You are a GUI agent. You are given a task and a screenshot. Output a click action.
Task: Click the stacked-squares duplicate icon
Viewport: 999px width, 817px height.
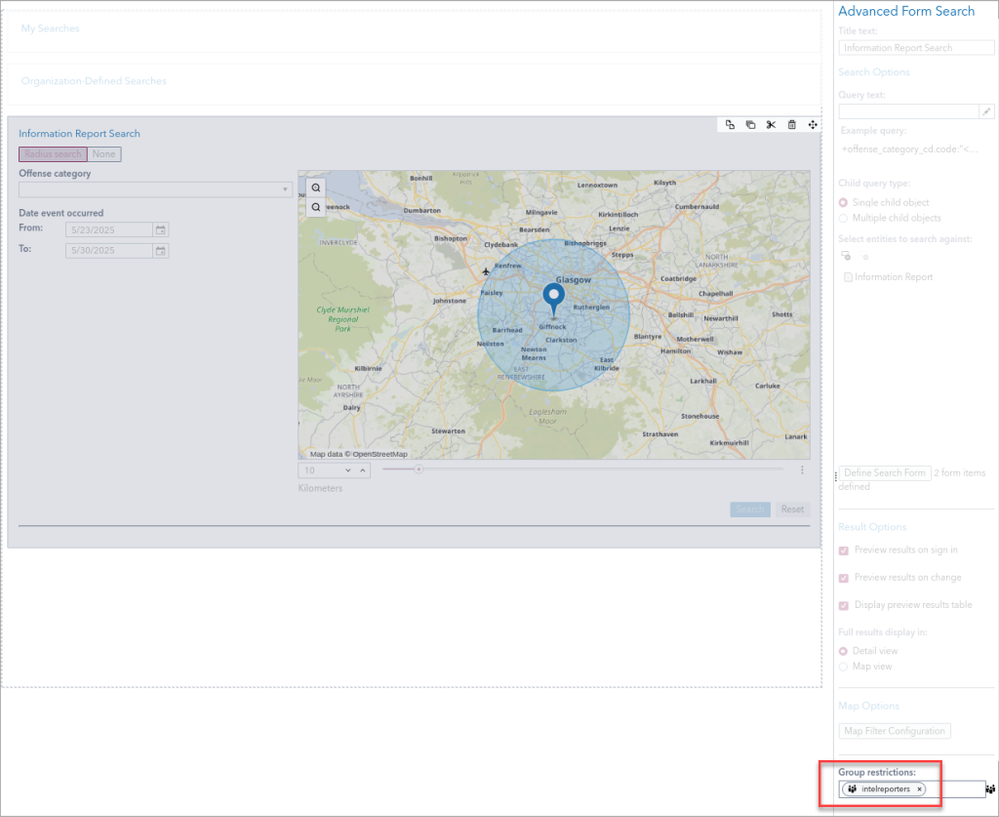(750, 125)
